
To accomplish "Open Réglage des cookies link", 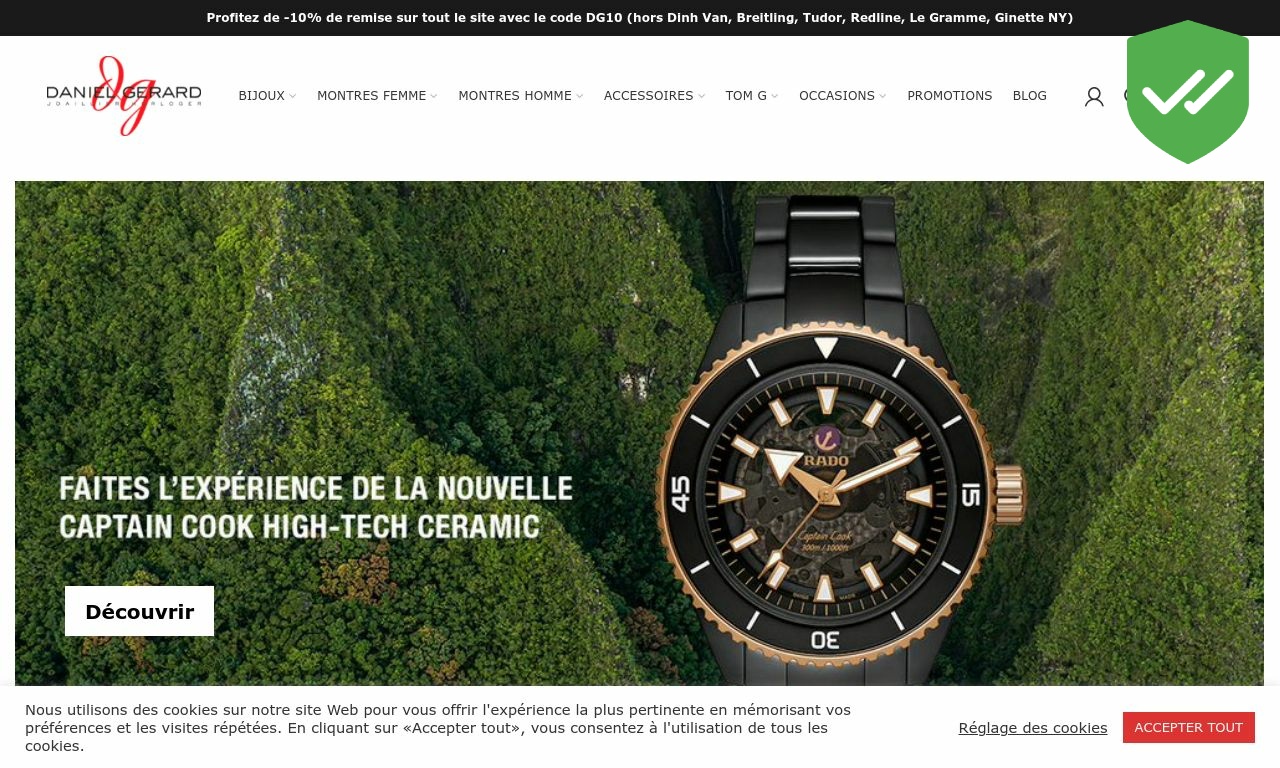I will (x=1033, y=728).
